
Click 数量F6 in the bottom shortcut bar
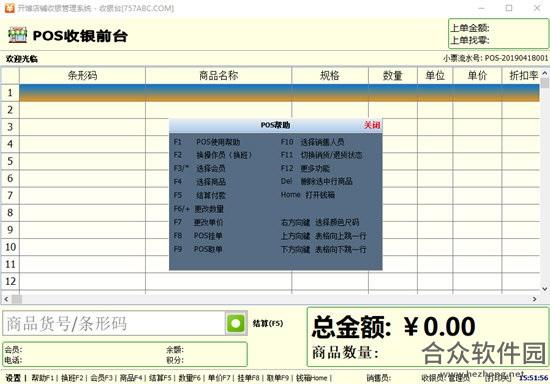coord(190,378)
